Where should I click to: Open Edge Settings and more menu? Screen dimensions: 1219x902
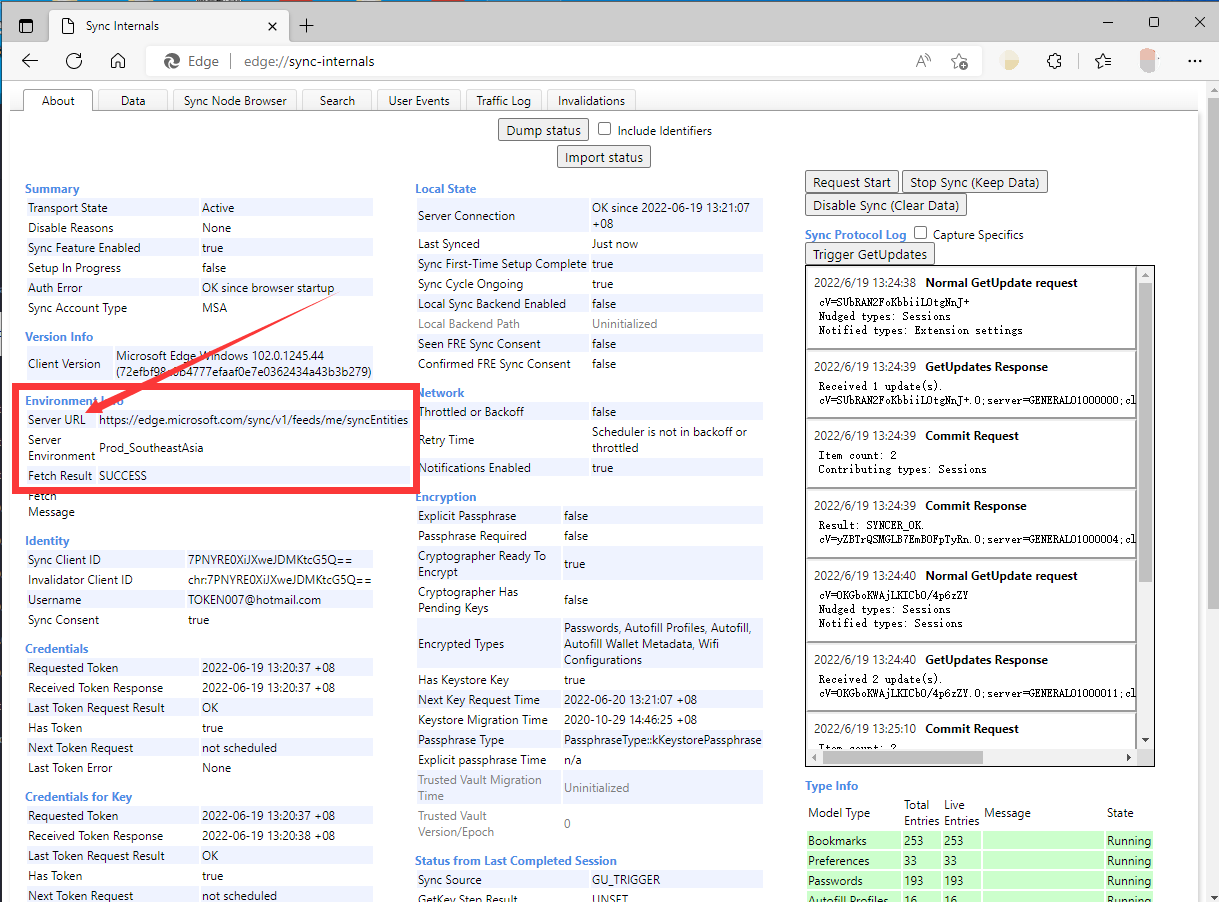coord(1194,61)
